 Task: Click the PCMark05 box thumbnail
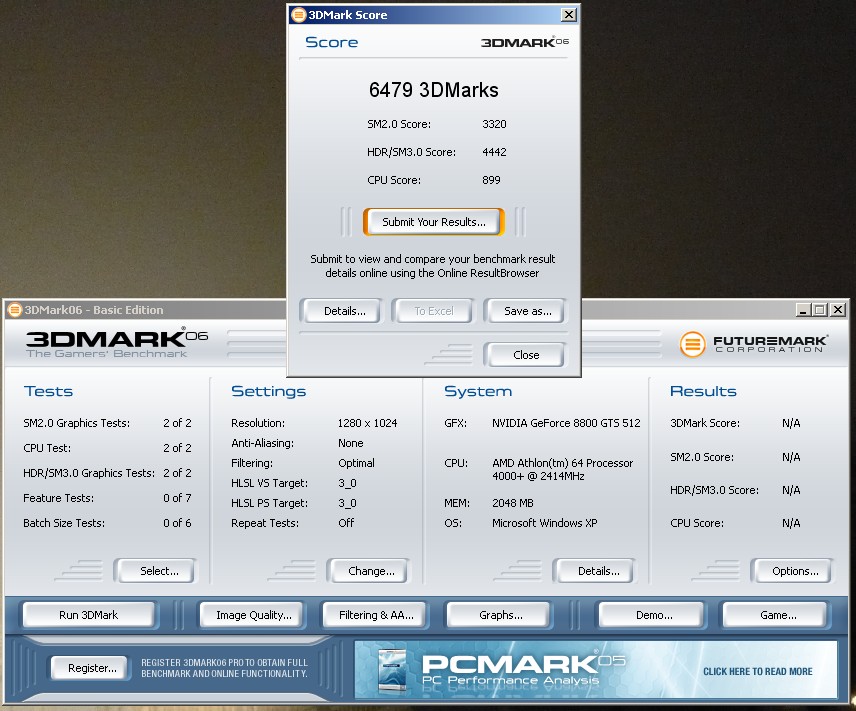392,670
